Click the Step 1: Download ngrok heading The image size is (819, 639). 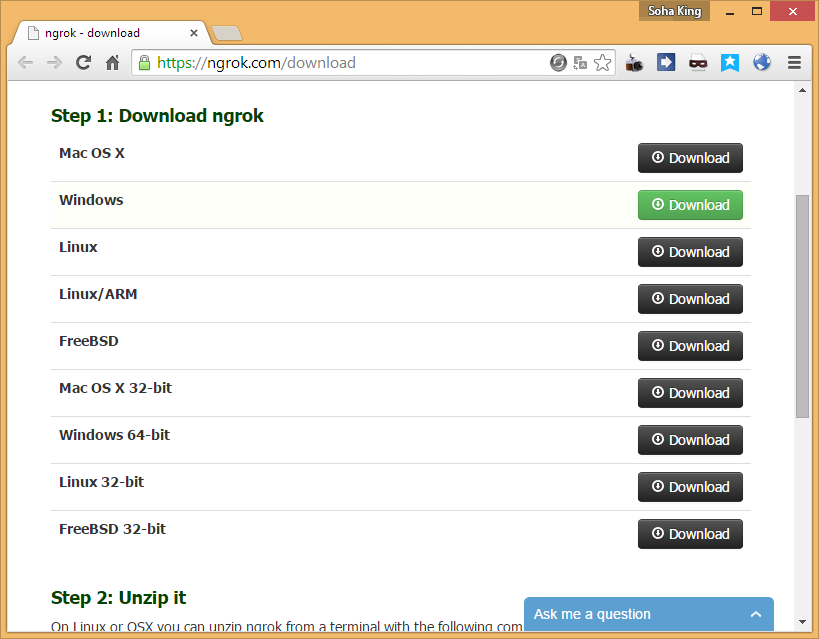tap(157, 115)
